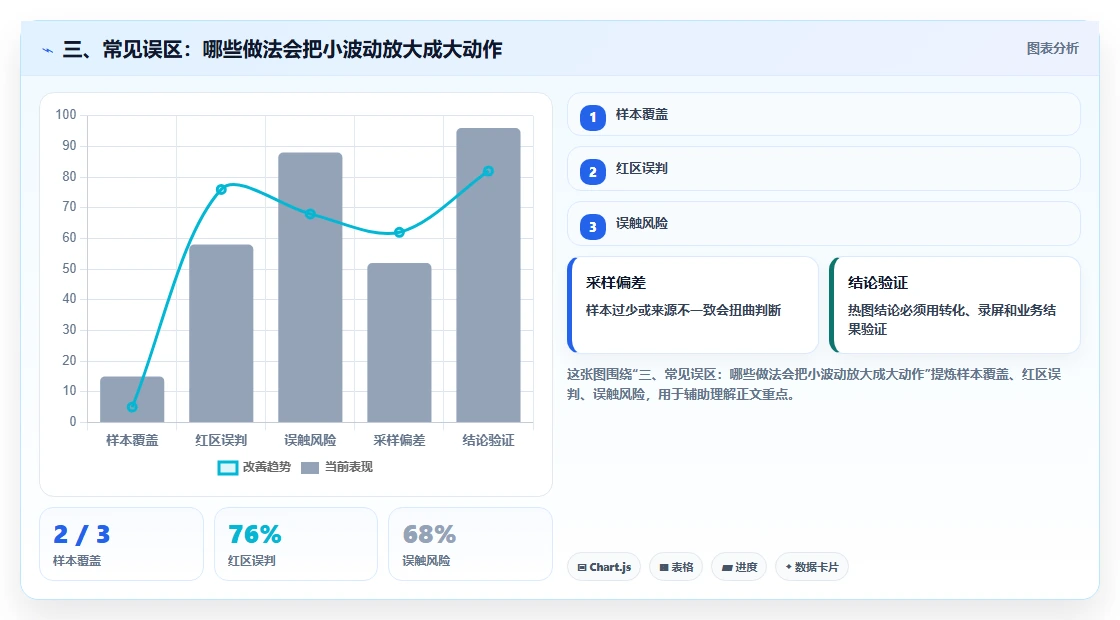Click the 采样偏差 bar in the chart
Image resolution: width=1120 pixels, height=620 pixels.
[x=399, y=343]
